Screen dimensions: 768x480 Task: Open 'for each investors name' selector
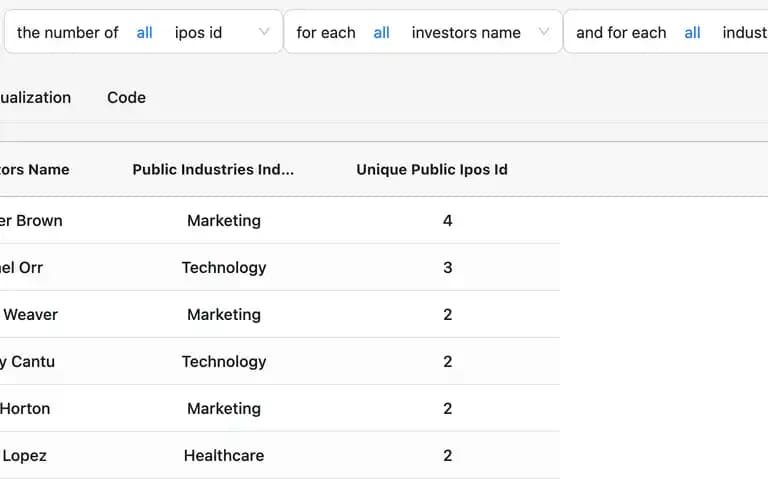click(423, 32)
